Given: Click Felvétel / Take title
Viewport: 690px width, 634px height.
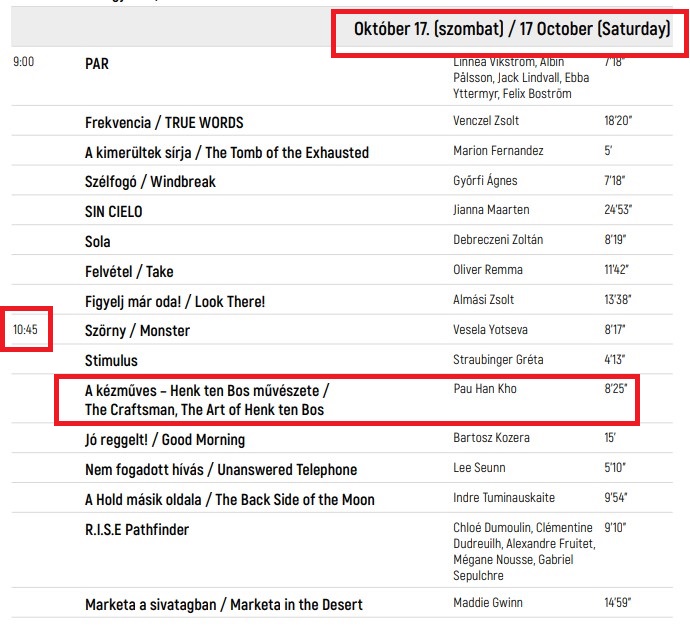Looking at the screenshot, I should [x=129, y=271].
